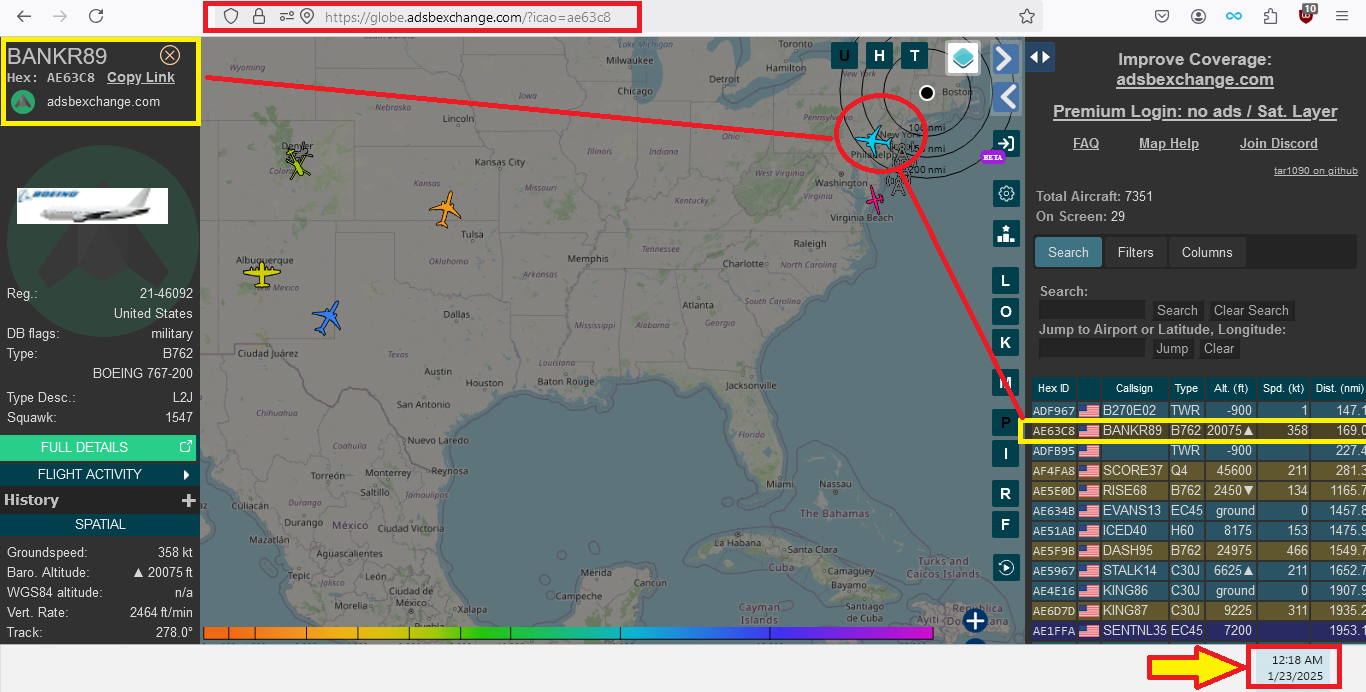Copy link for hex AE63C8
The width and height of the screenshot is (1366, 692).
tap(141, 77)
